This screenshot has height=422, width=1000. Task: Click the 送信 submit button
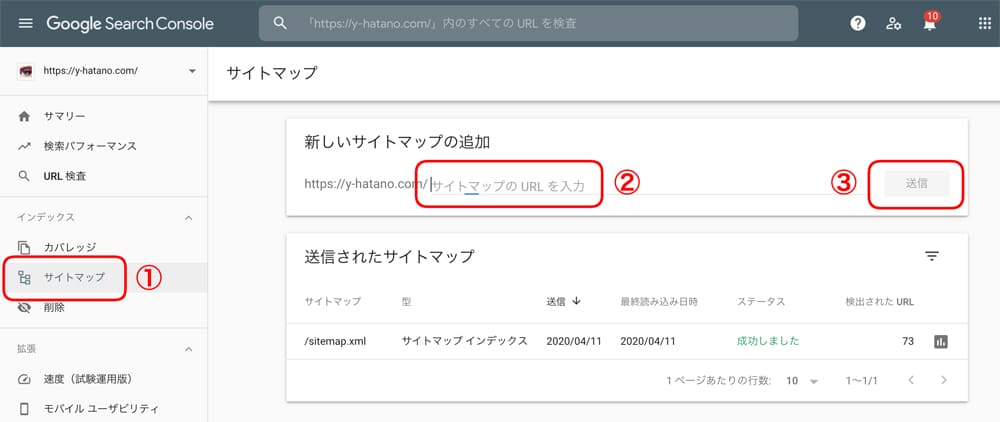click(916, 184)
